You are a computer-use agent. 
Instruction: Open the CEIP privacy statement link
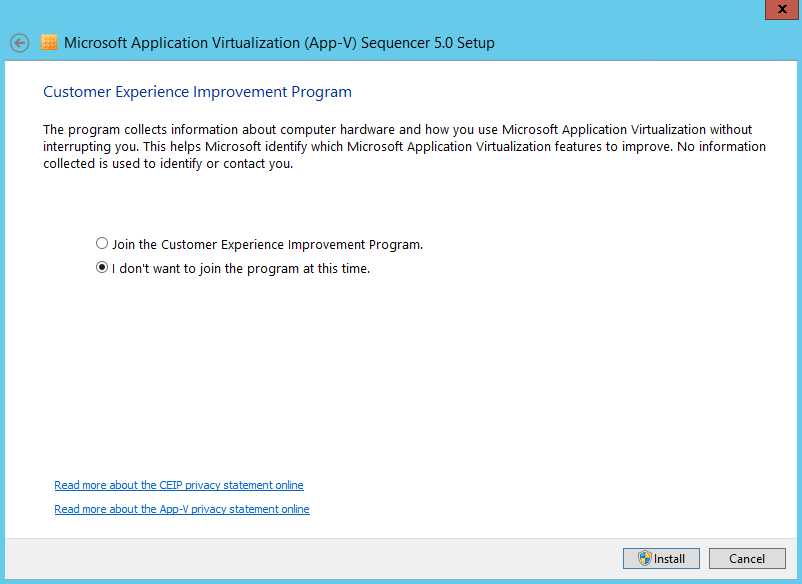[x=179, y=485]
